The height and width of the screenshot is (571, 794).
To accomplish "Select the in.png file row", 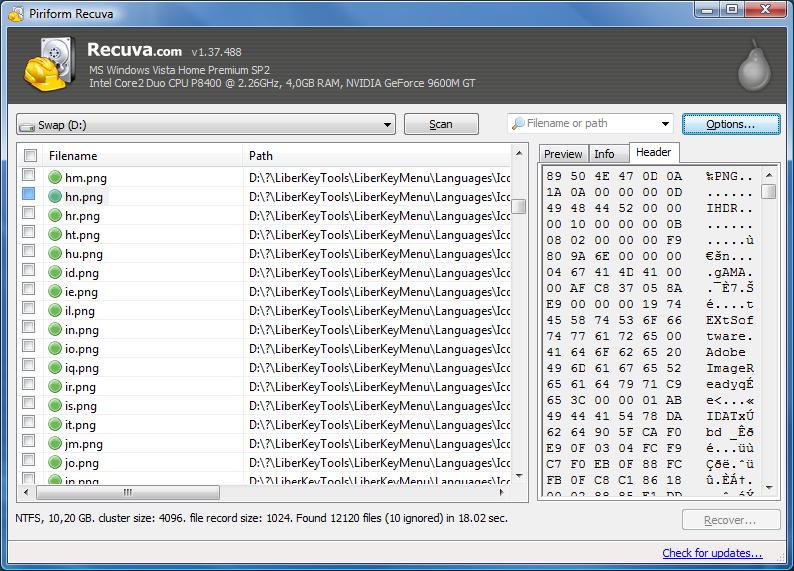I will click(264, 330).
